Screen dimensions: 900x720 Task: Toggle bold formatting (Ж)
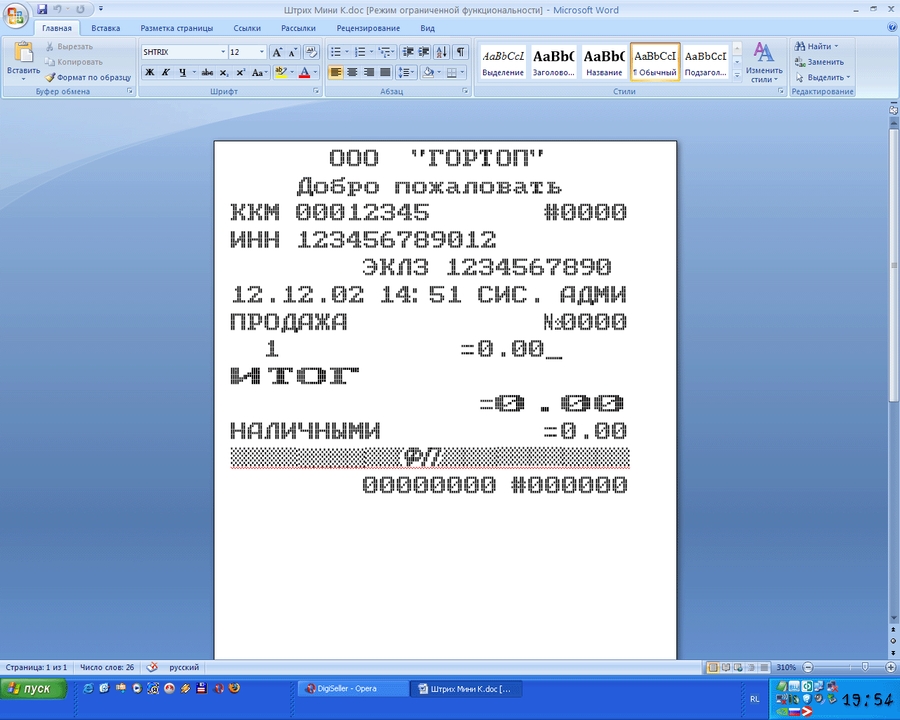[150, 72]
